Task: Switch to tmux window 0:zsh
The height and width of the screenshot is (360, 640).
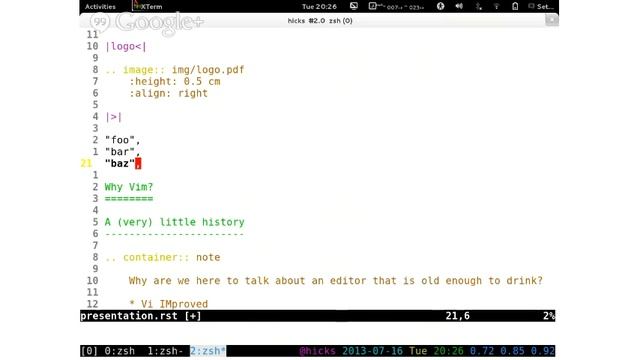Action: tap(120, 351)
